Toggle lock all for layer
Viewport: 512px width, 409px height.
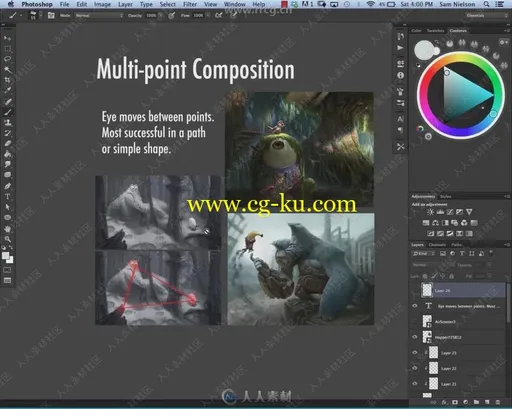point(451,276)
